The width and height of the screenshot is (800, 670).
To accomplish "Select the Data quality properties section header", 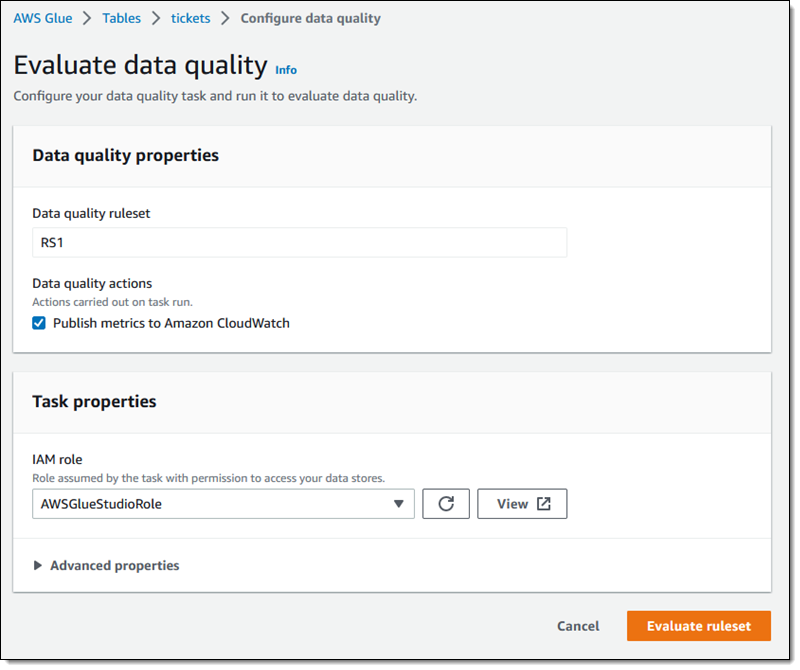I will 126,155.
